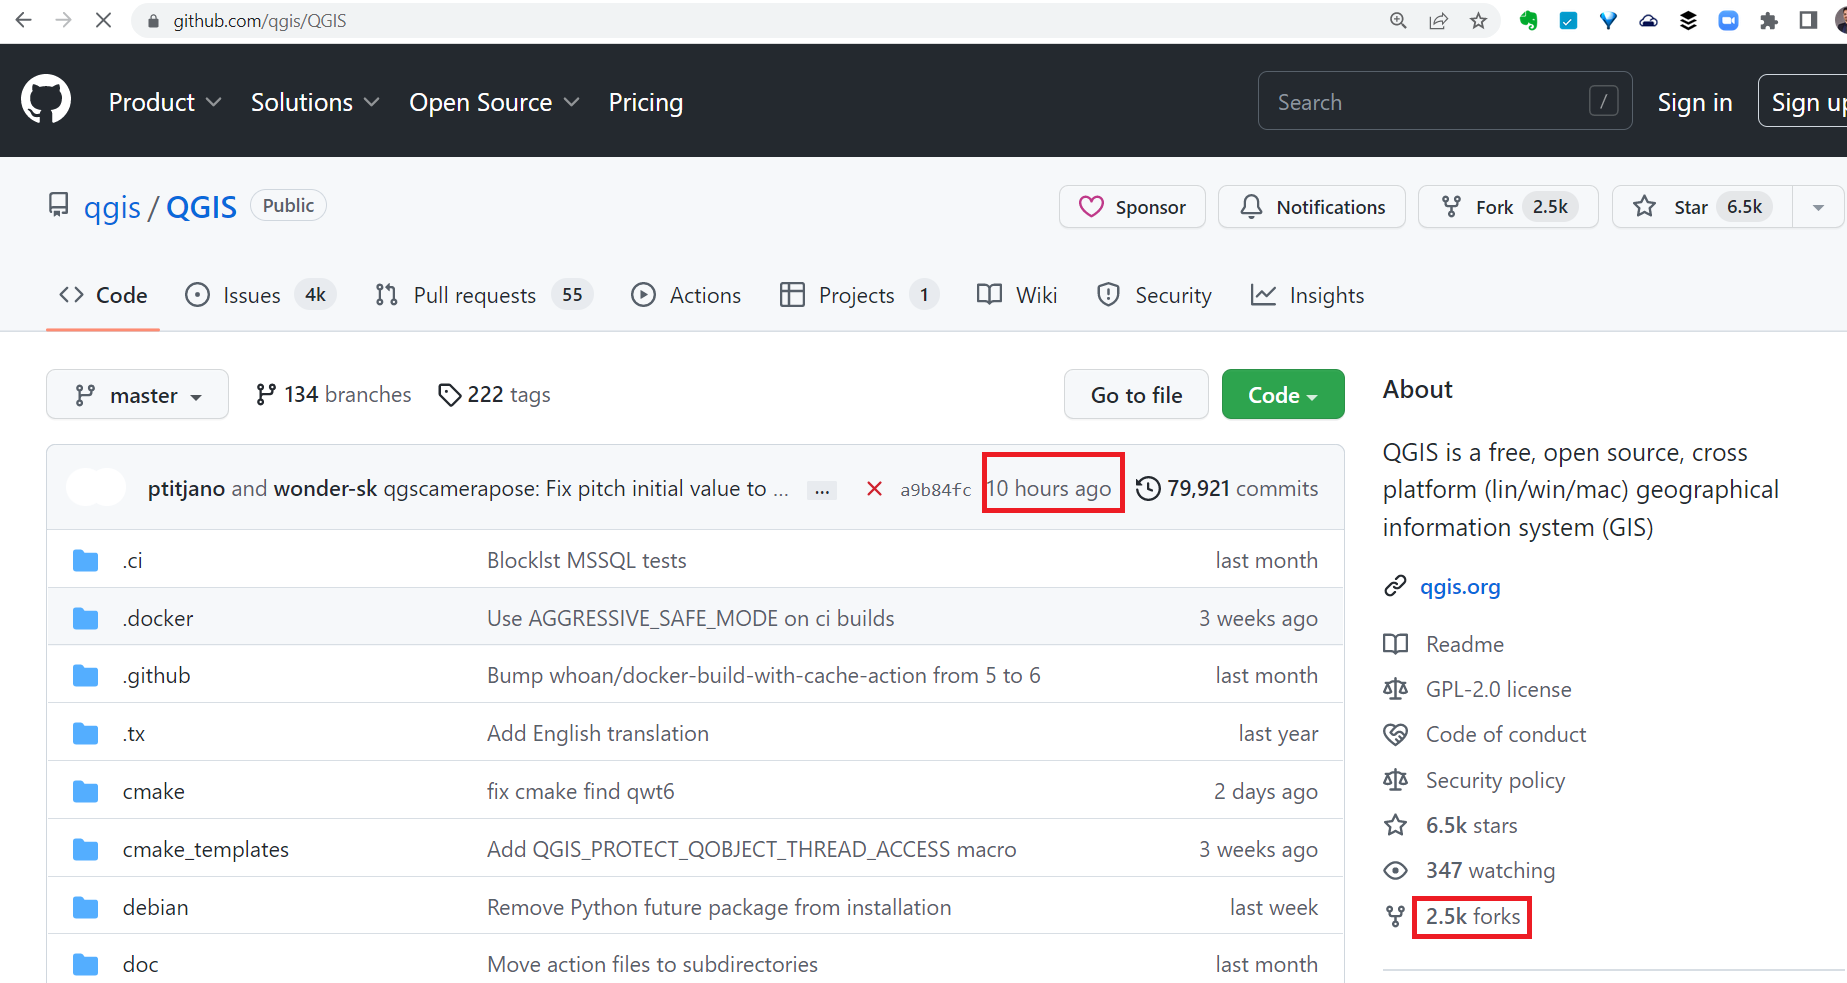Open the debian folder icon

tap(86, 908)
